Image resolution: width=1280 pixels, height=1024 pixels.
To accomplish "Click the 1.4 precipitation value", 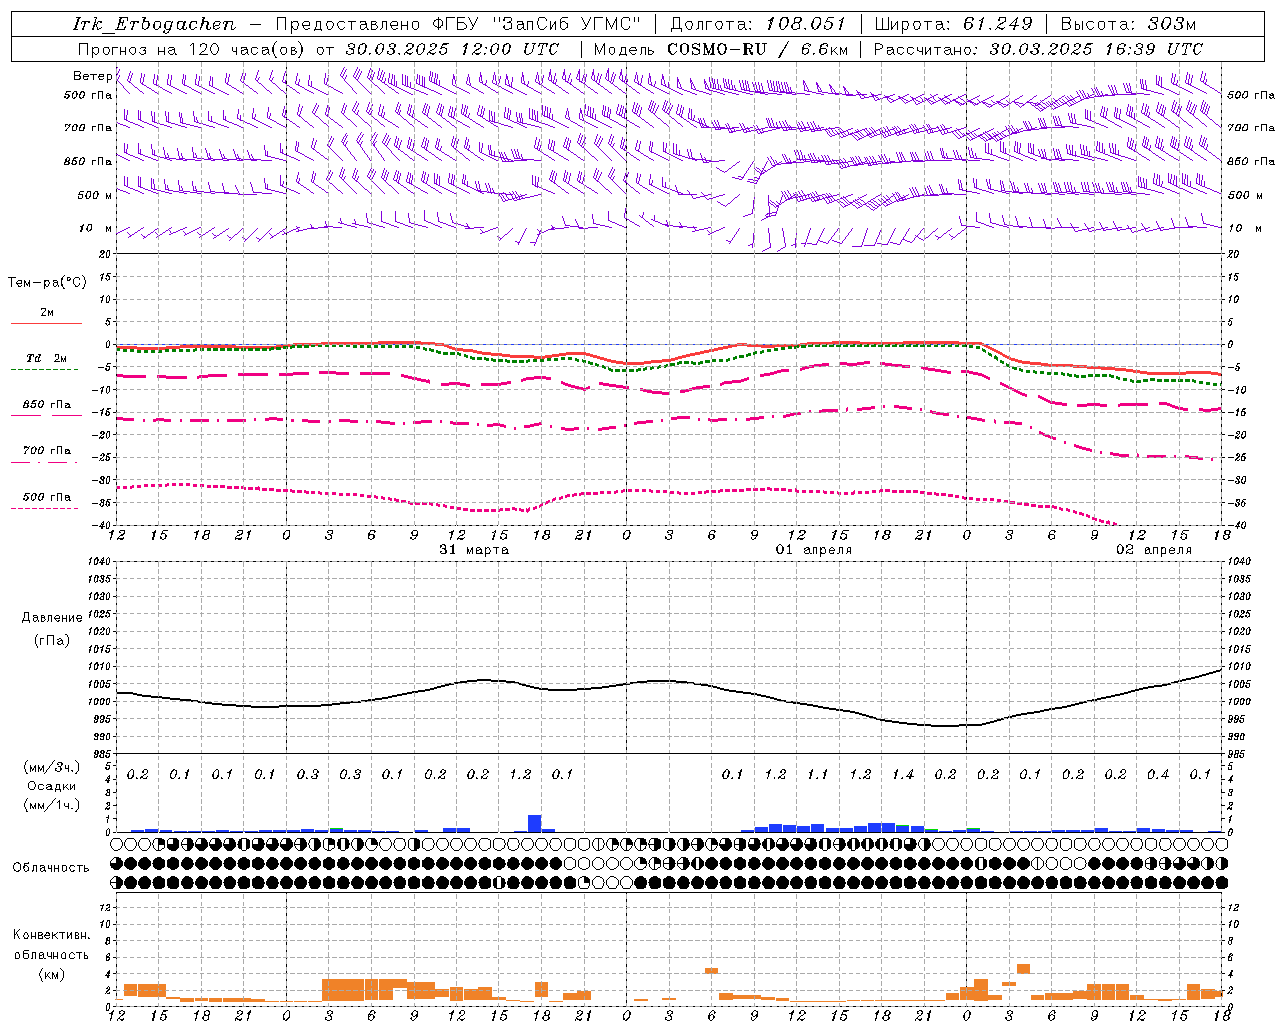I will pos(903,774).
